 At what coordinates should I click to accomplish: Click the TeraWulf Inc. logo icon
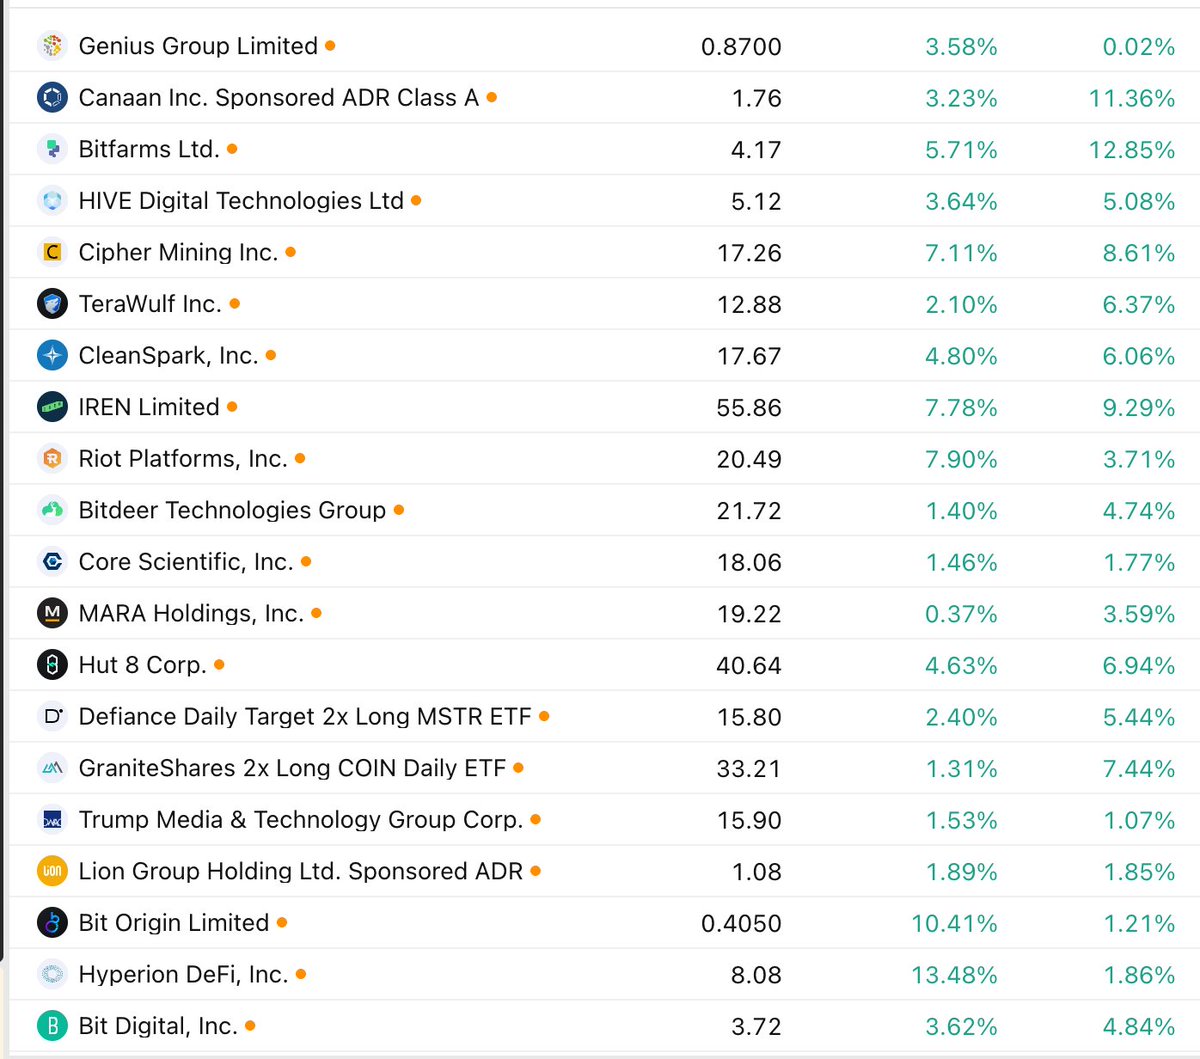tap(52, 304)
